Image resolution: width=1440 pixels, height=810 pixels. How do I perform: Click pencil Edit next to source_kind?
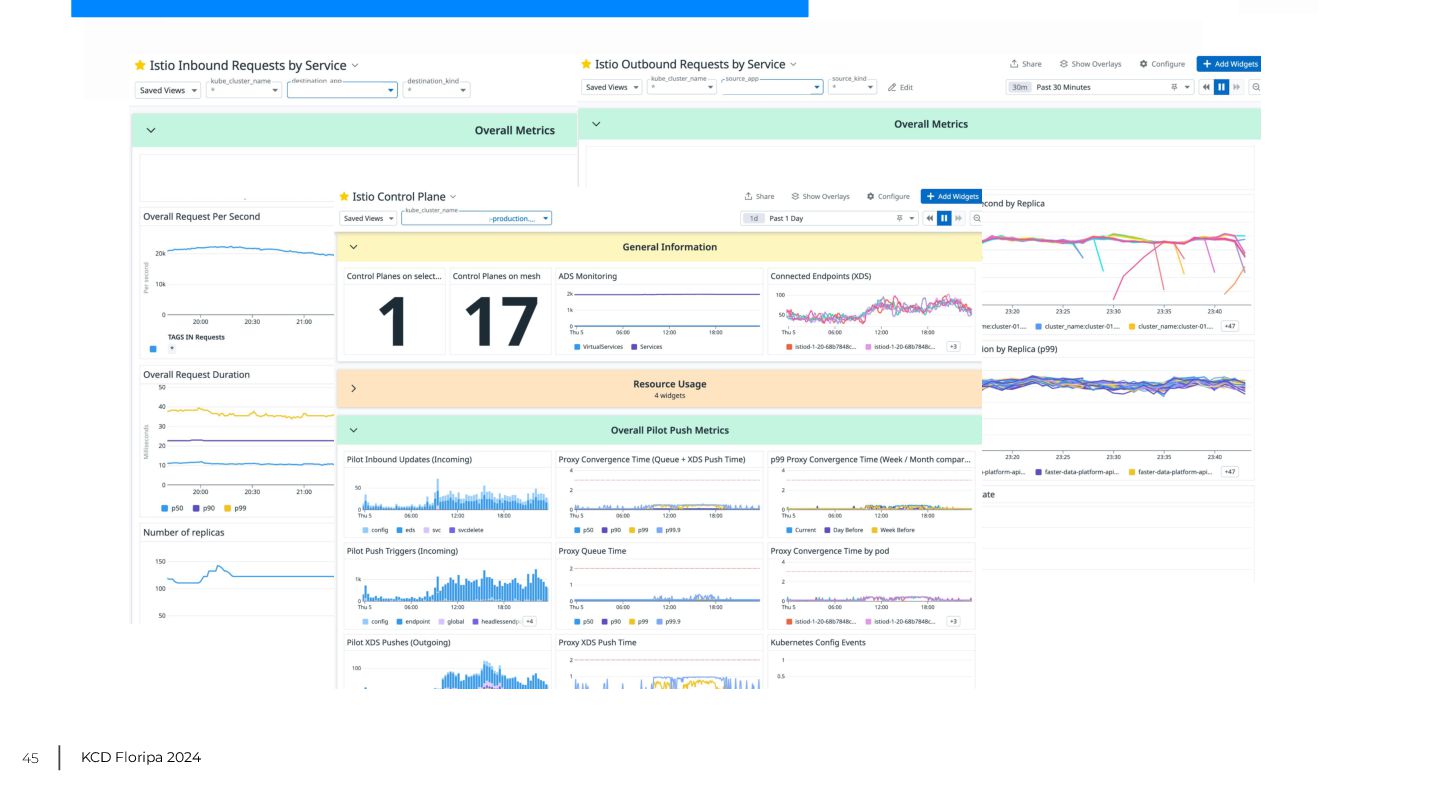[x=900, y=87]
